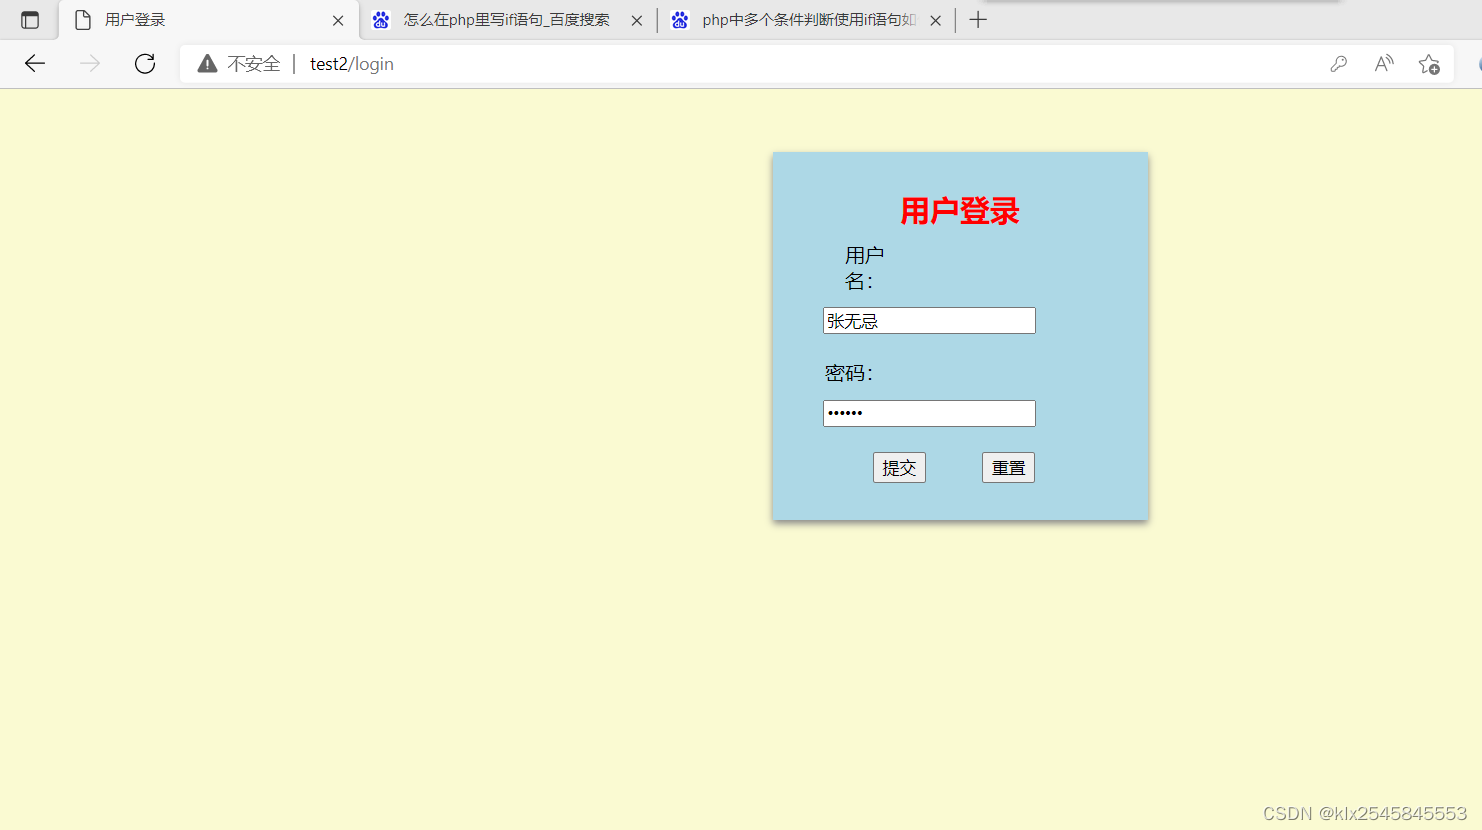Reset the form with 重置 button

[1008, 468]
